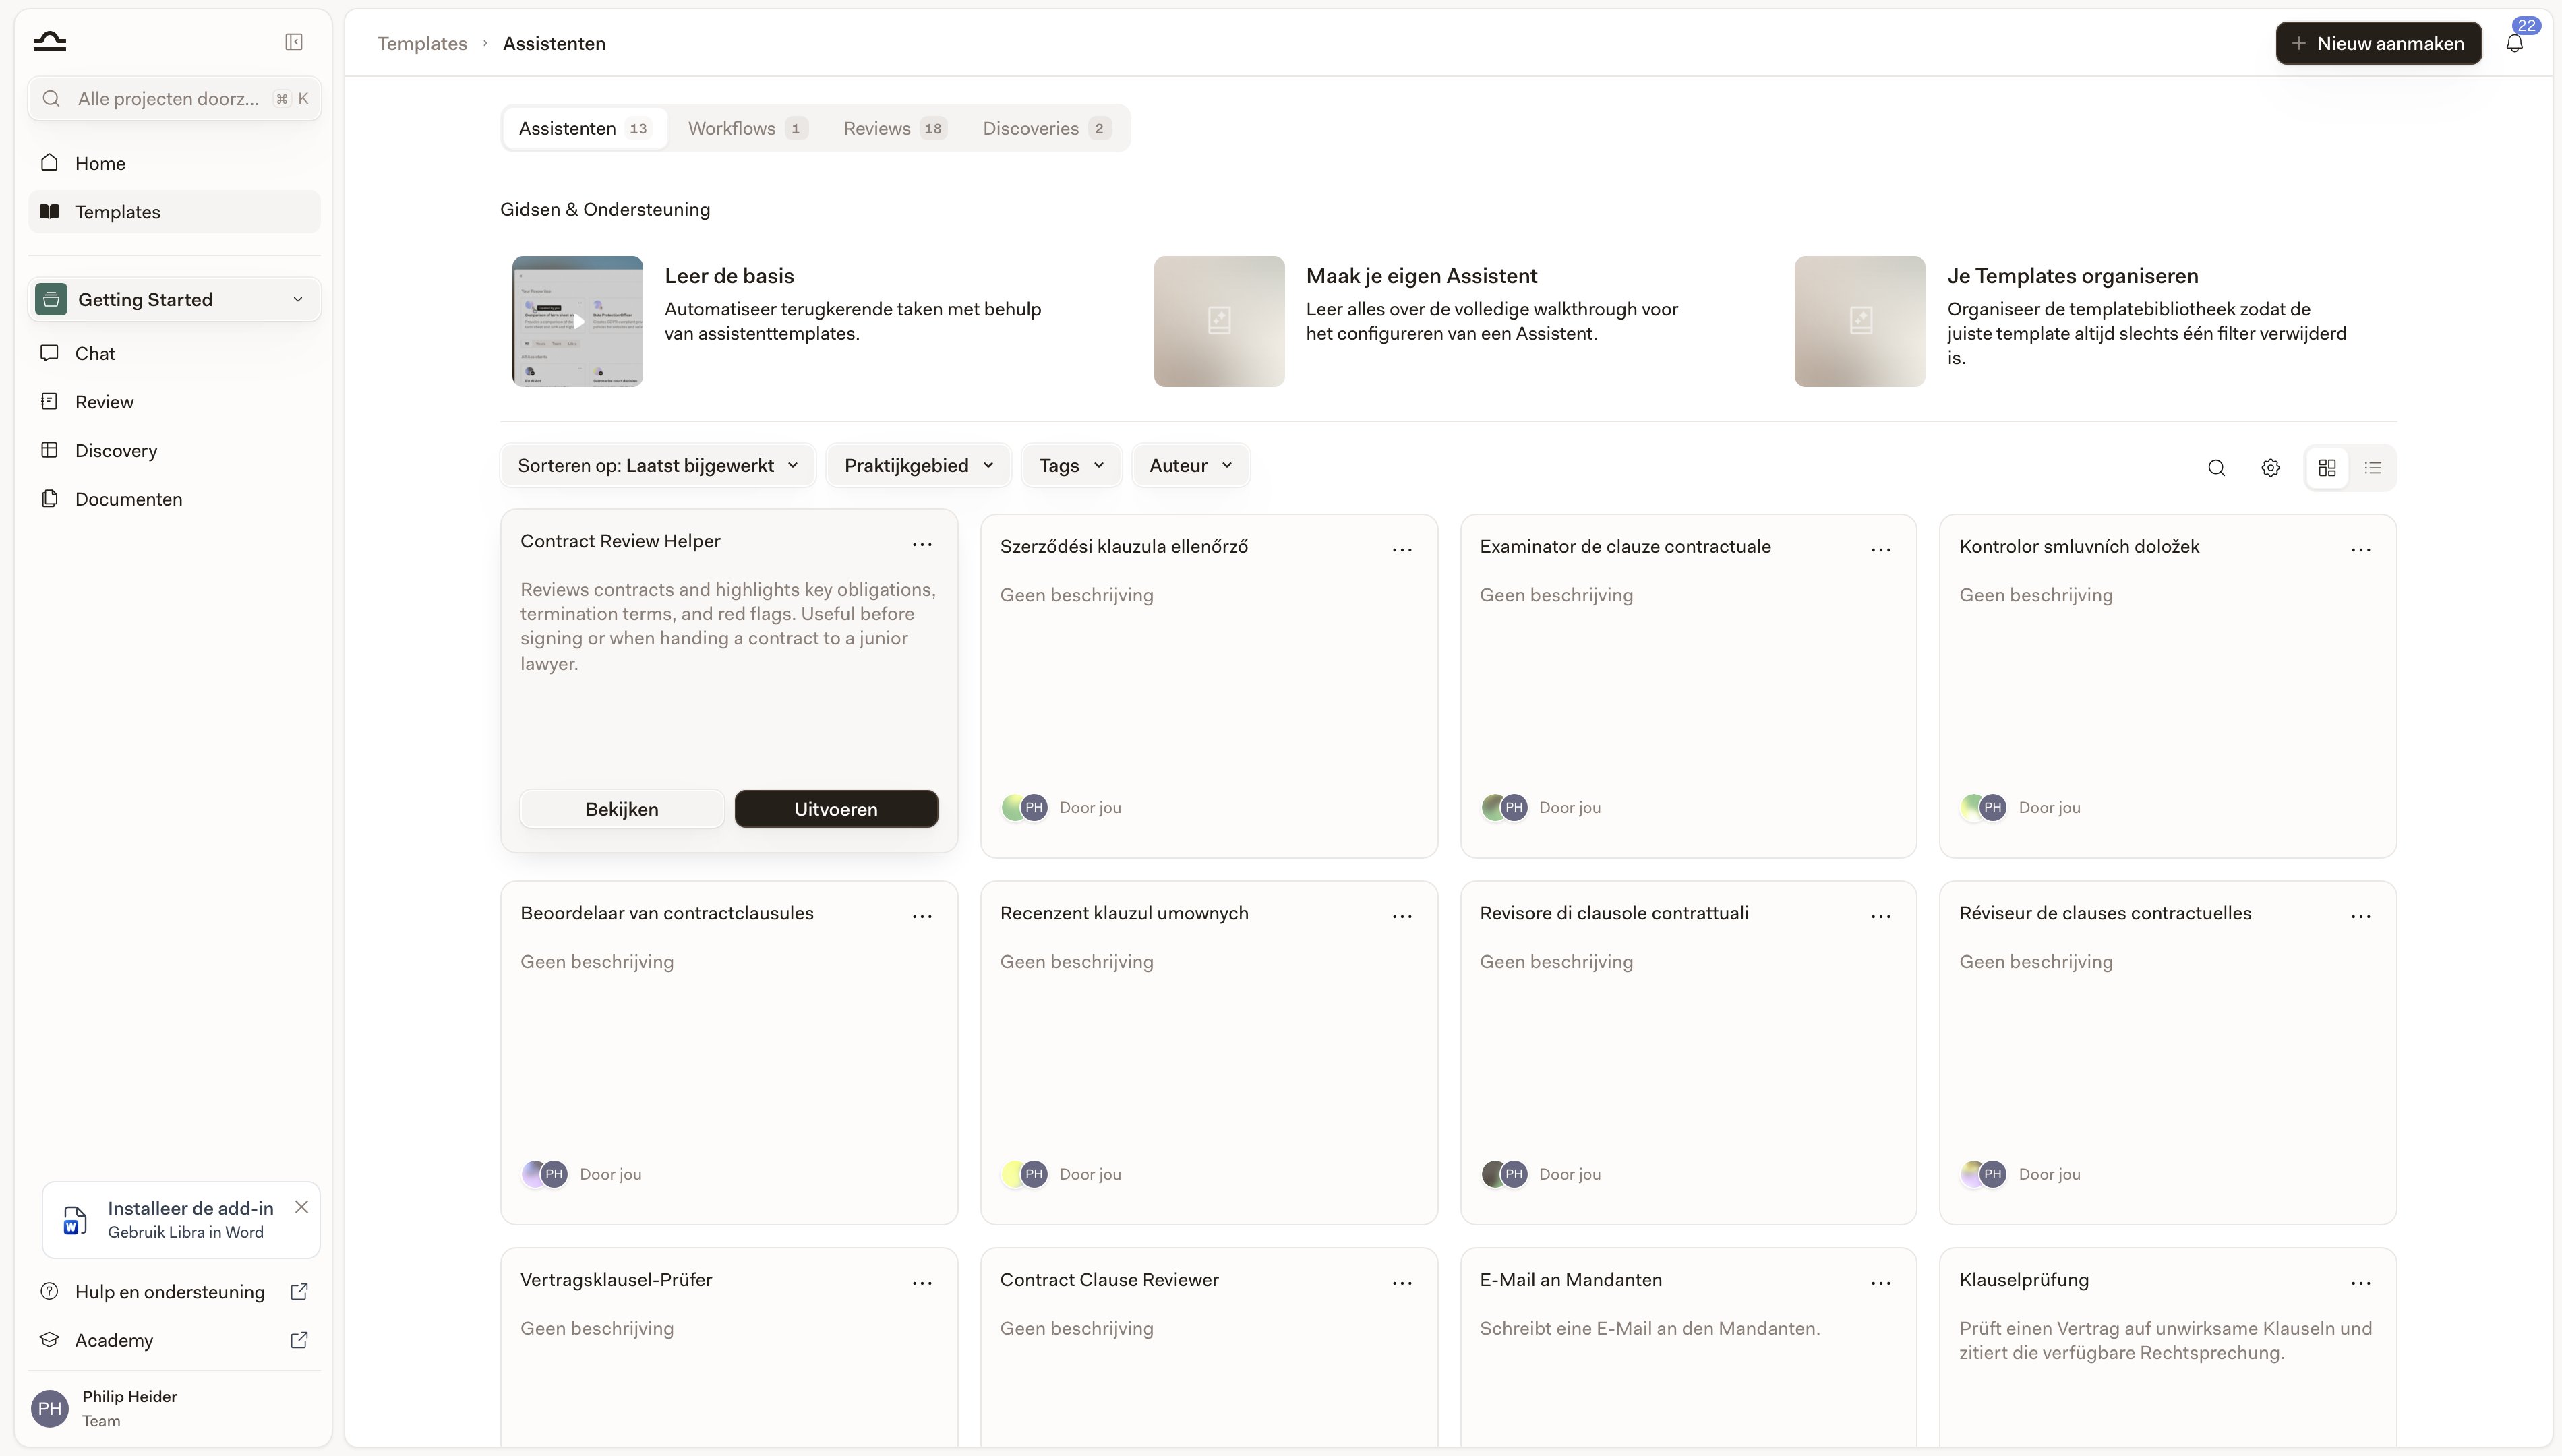Screen dimensions: 2562x1456
Task: Select the Assistenten tab
Action: click(584, 128)
